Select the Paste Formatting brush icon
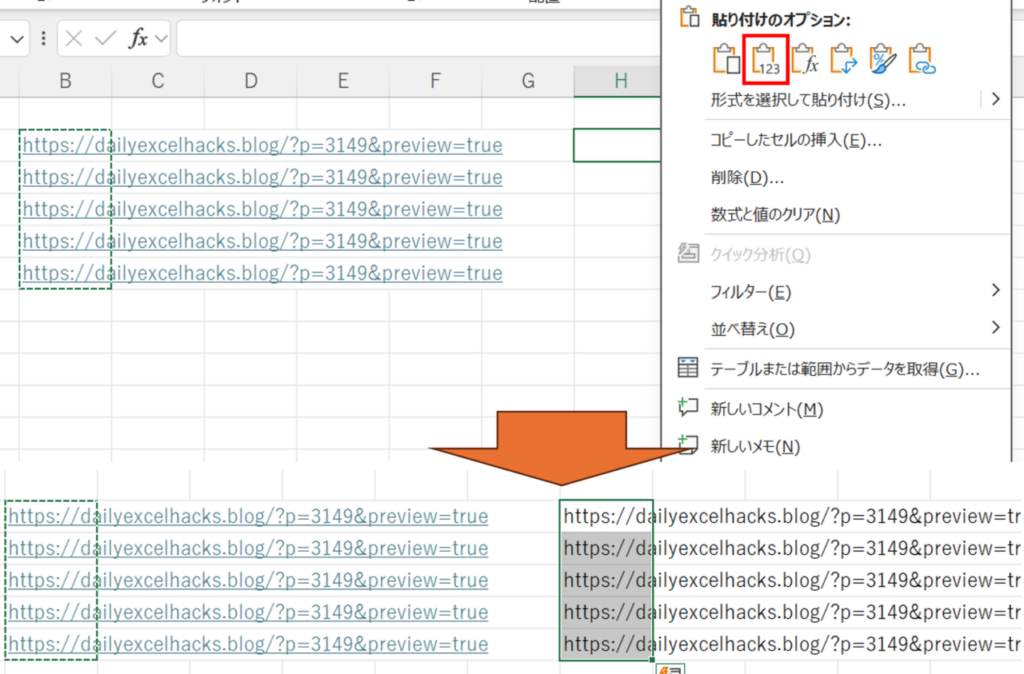1024x674 pixels. (x=883, y=59)
